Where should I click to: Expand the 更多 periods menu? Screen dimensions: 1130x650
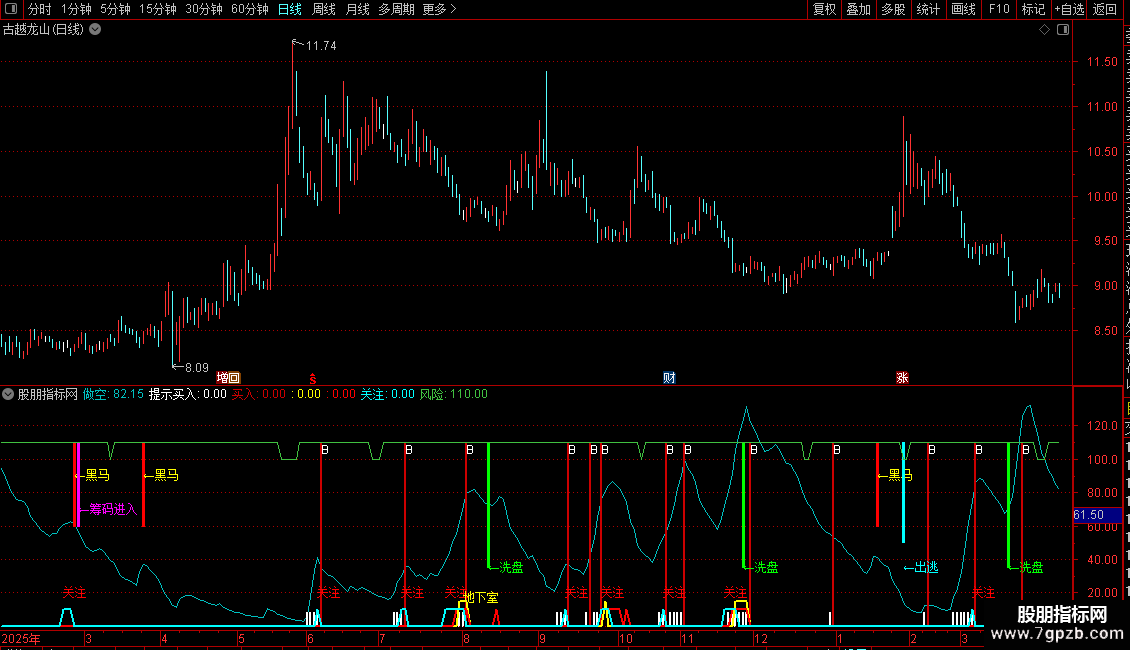tap(439, 9)
